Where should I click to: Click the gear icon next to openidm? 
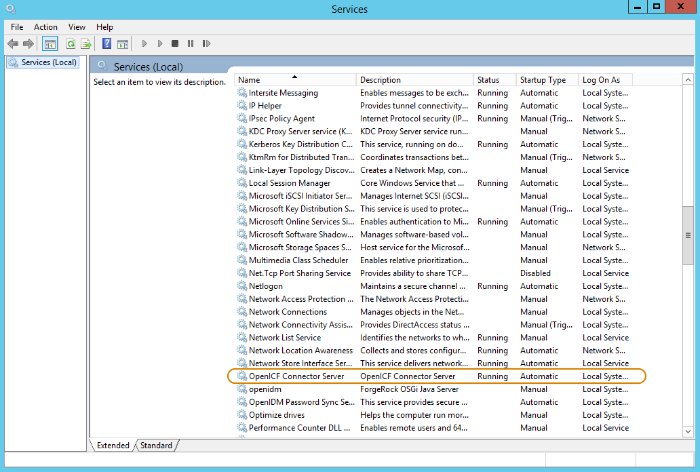click(242, 389)
